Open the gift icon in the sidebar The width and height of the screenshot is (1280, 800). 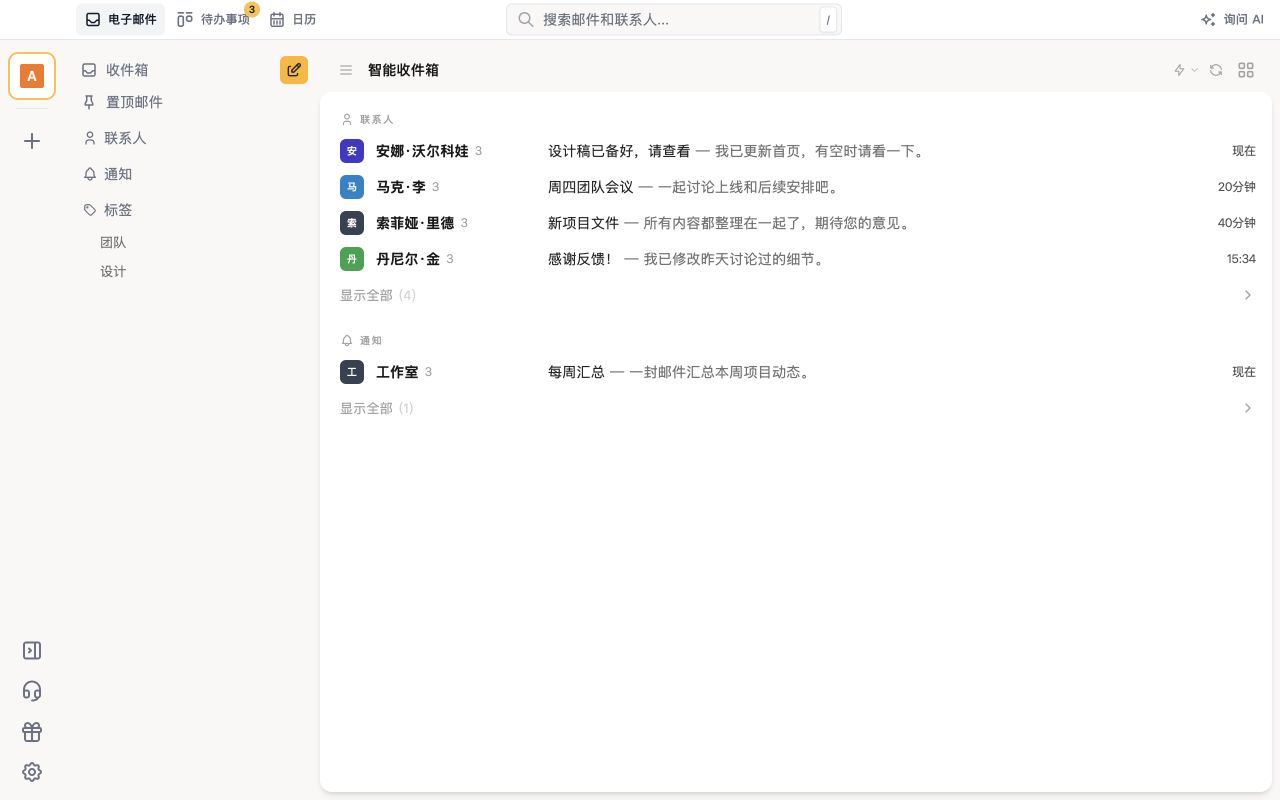(x=32, y=732)
